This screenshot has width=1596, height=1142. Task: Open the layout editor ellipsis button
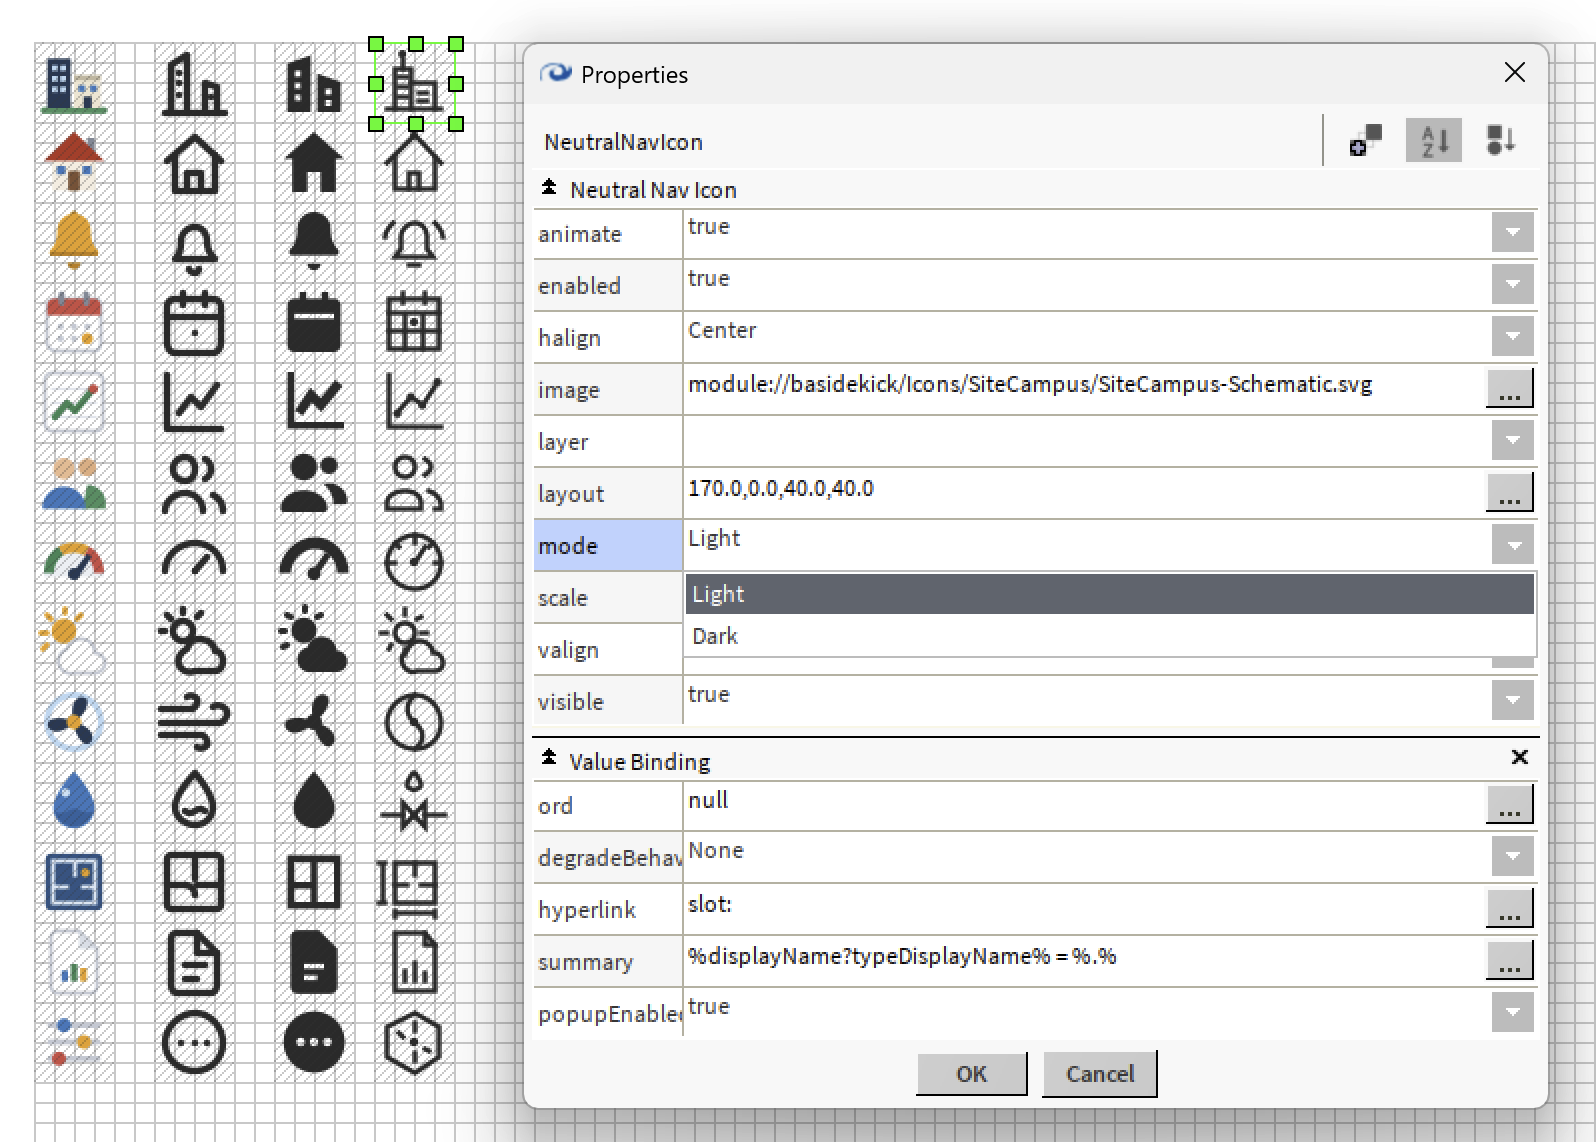1509,492
